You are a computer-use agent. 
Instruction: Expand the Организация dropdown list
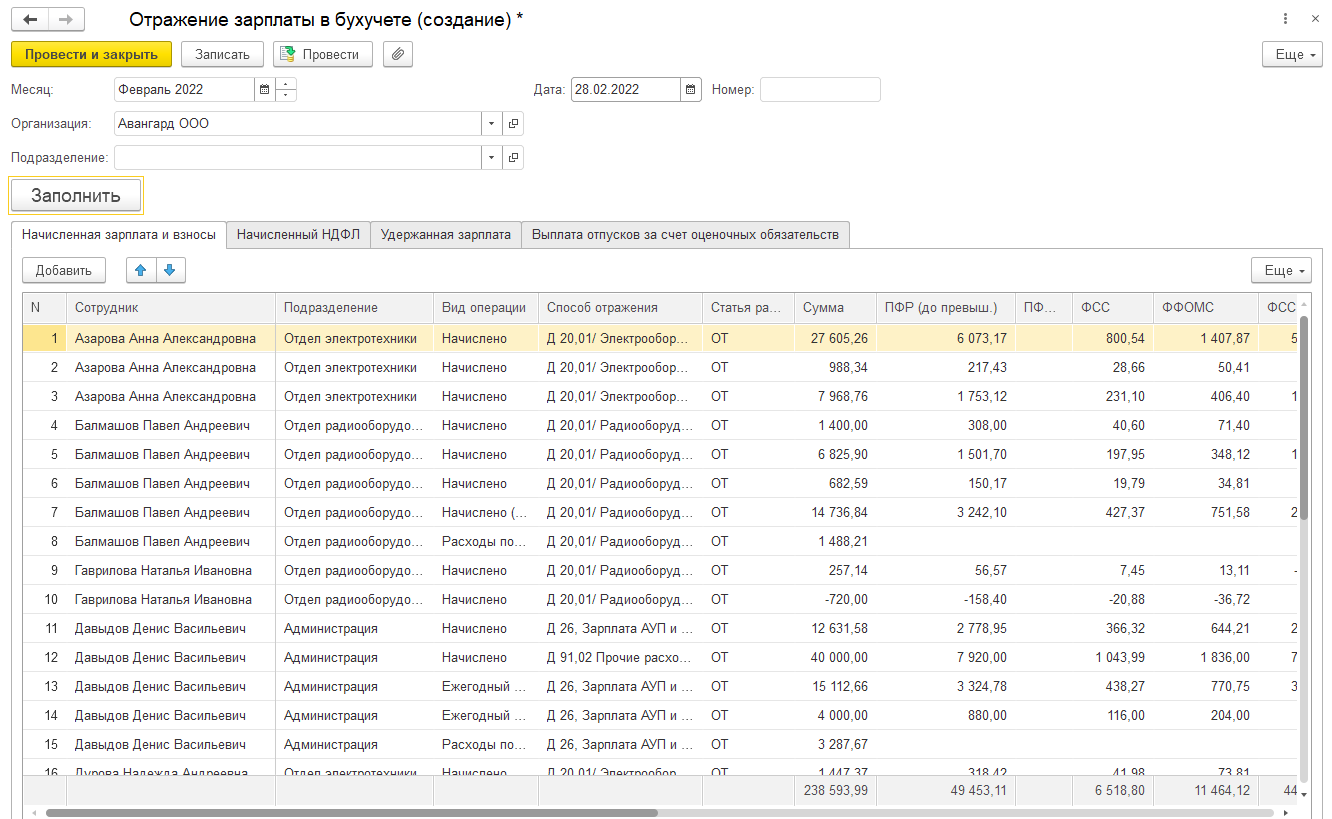(491, 124)
